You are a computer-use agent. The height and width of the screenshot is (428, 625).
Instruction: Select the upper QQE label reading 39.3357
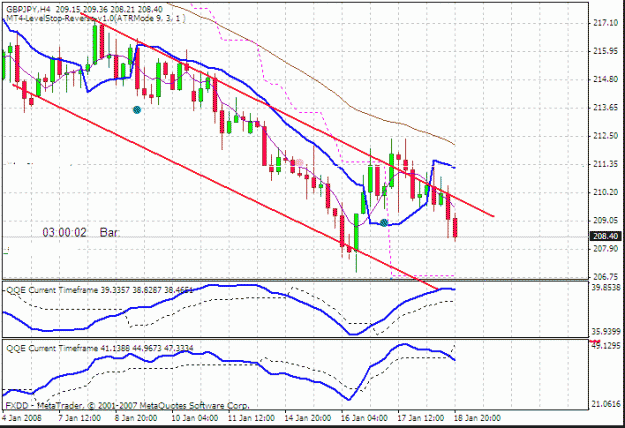tap(100, 290)
